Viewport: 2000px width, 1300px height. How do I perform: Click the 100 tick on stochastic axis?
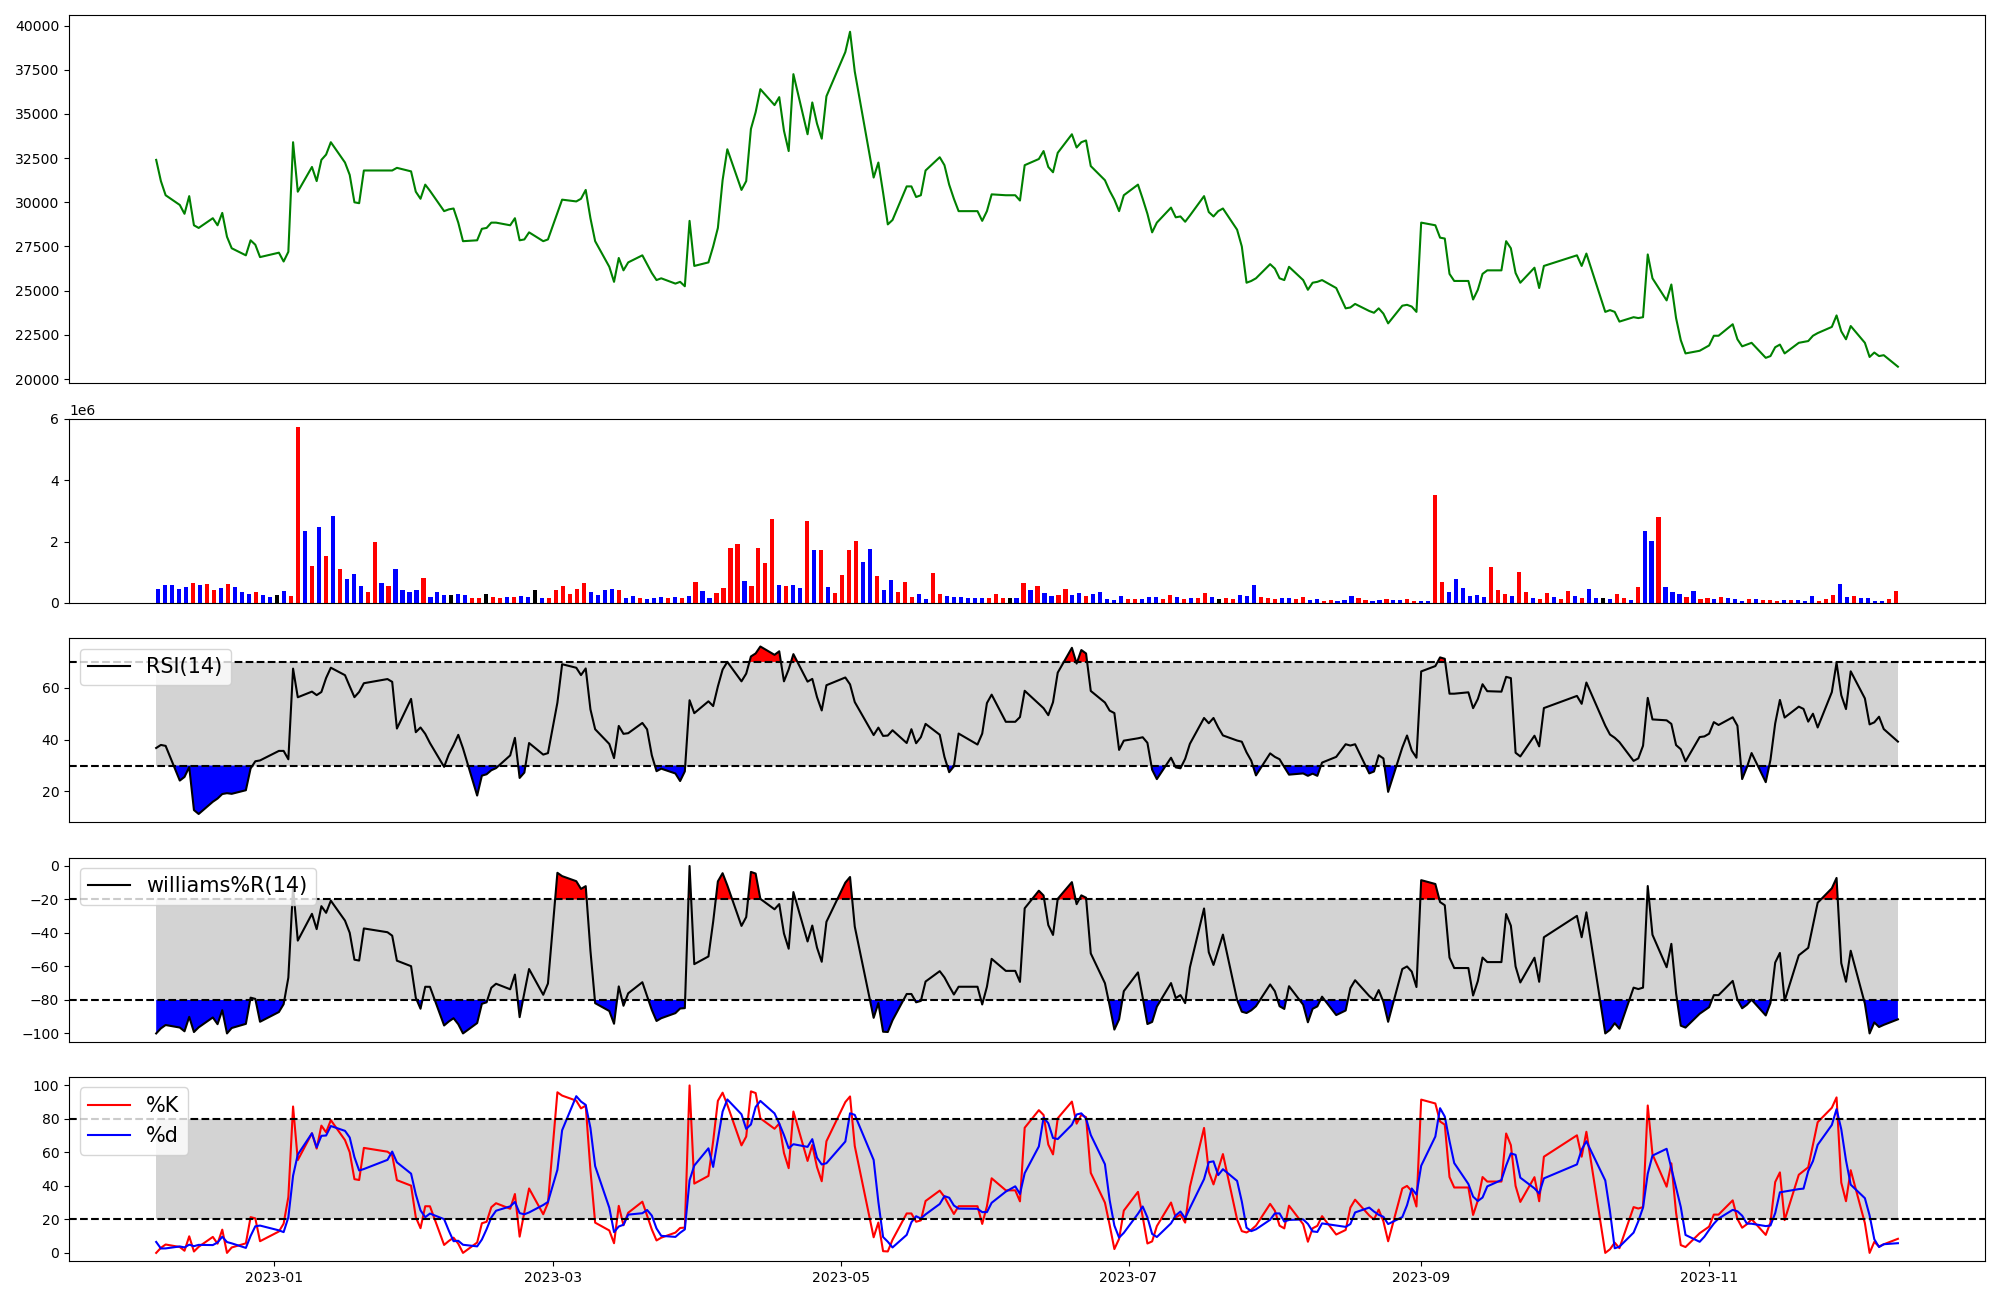pyautogui.click(x=47, y=1086)
